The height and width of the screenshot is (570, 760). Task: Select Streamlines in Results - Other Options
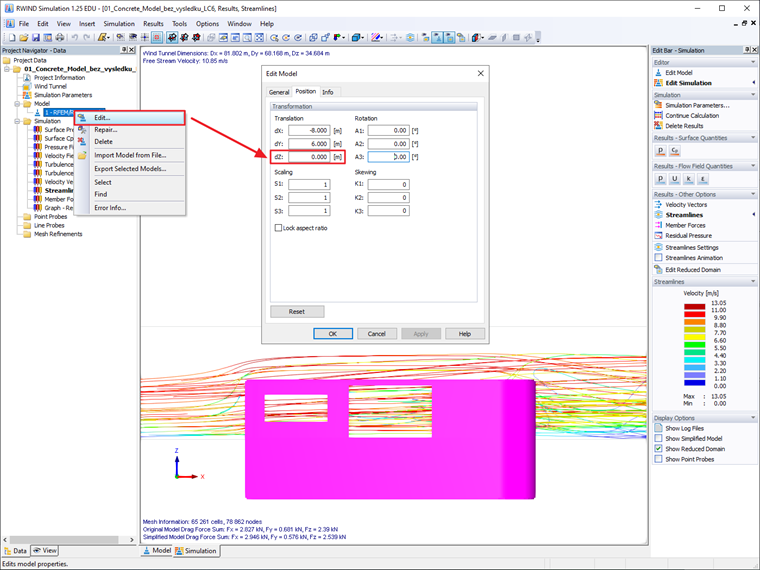(x=684, y=215)
